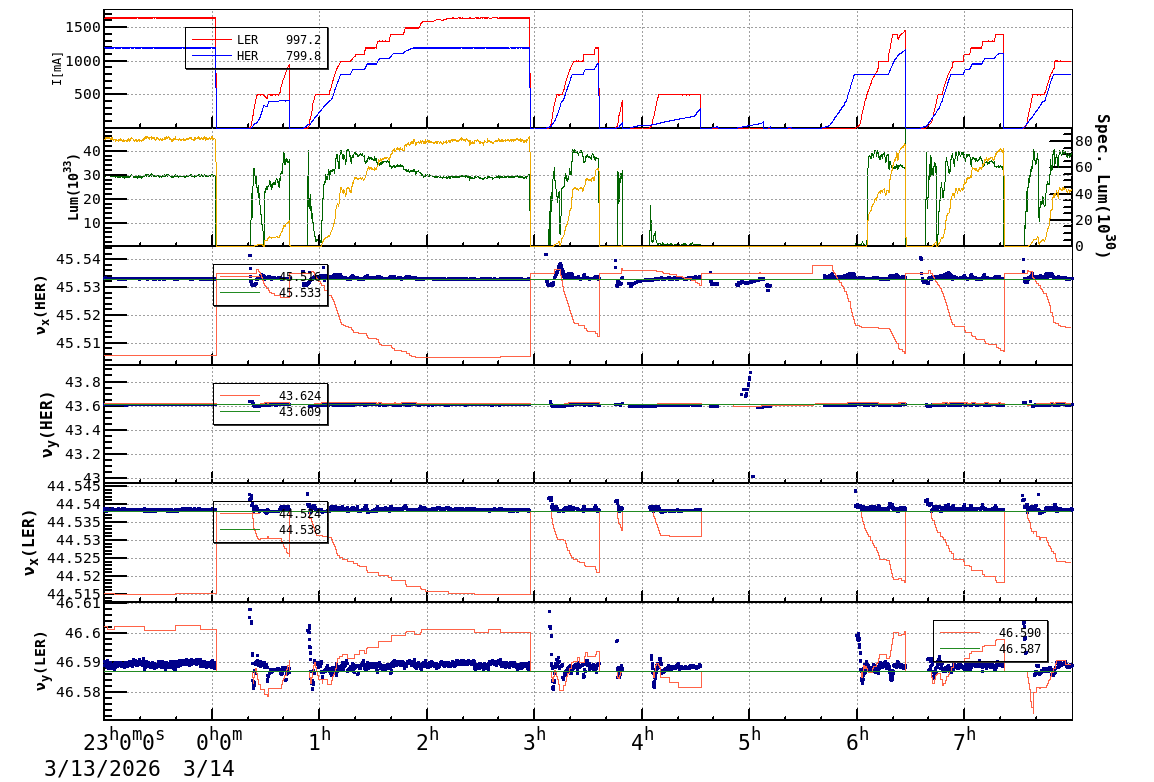Select the LER value 997.2
The height and width of the screenshot is (782, 1154).
pyautogui.click(x=303, y=40)
